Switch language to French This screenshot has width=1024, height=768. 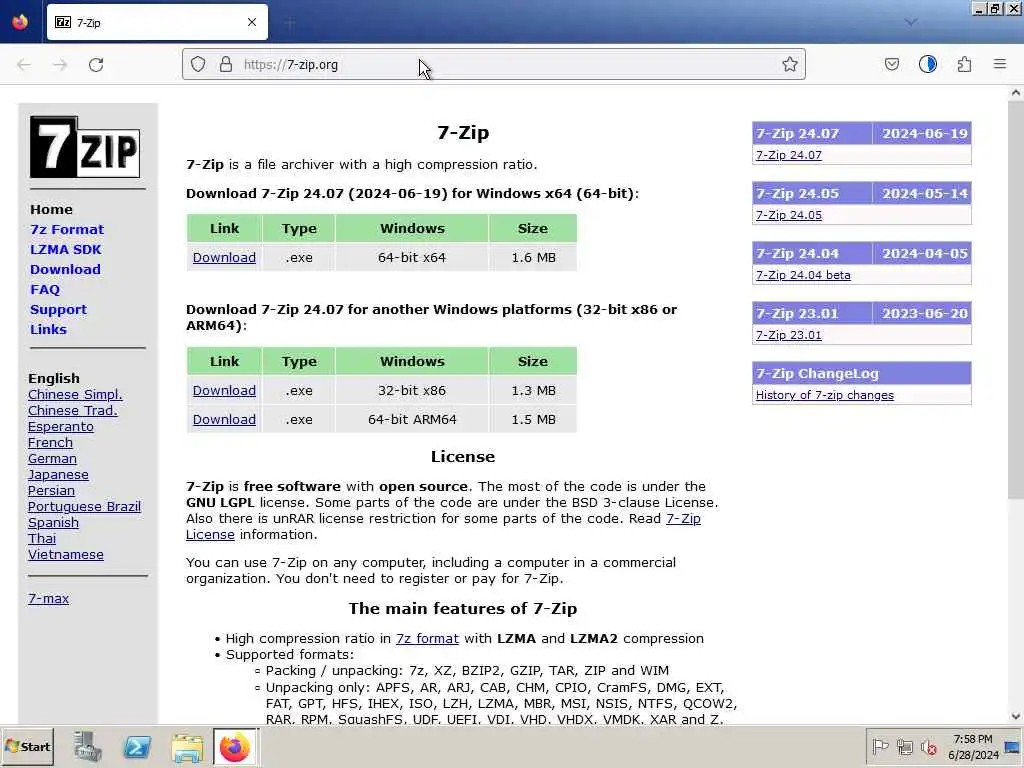coord(50,442)
